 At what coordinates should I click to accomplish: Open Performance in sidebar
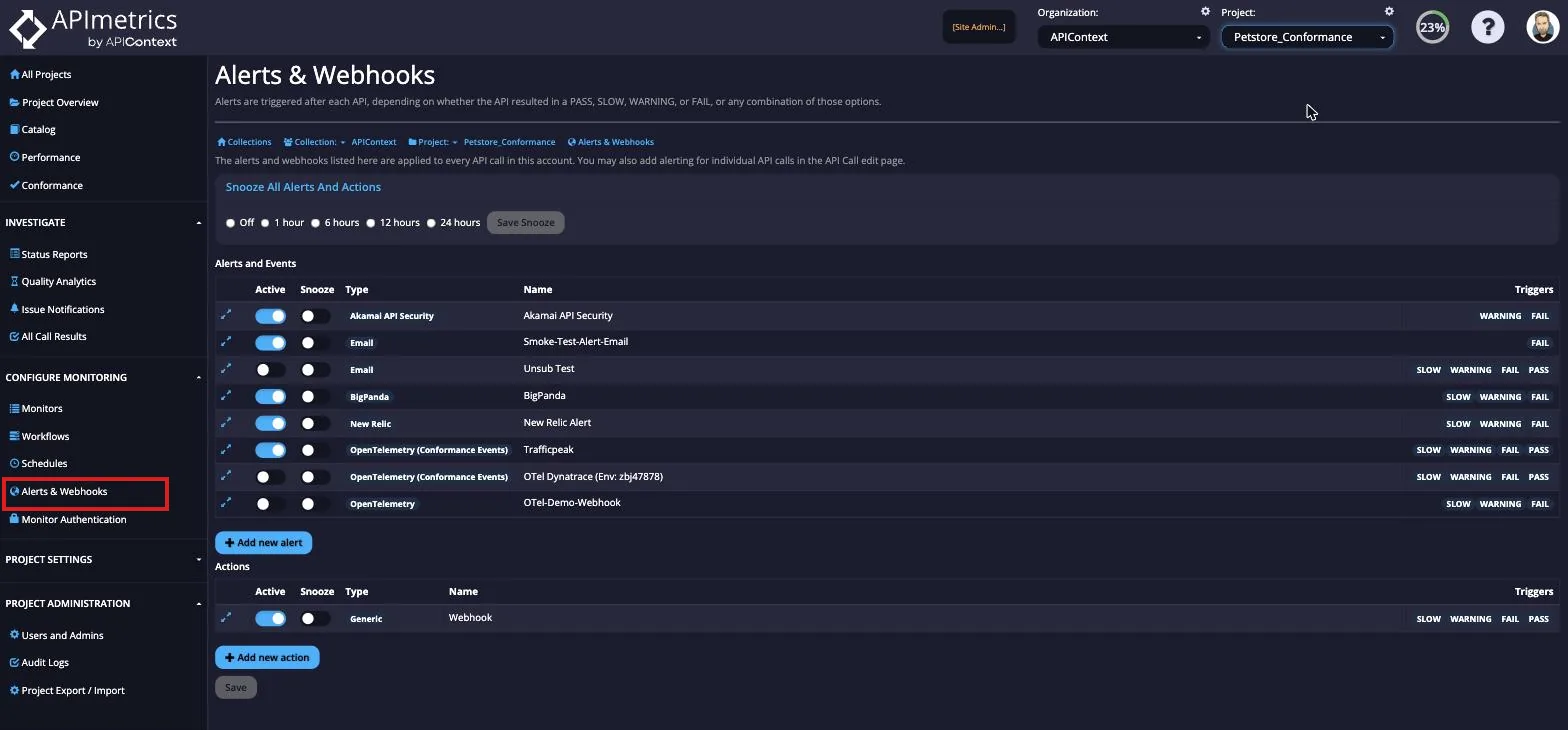pyautogui.click(x=45, y=157)
